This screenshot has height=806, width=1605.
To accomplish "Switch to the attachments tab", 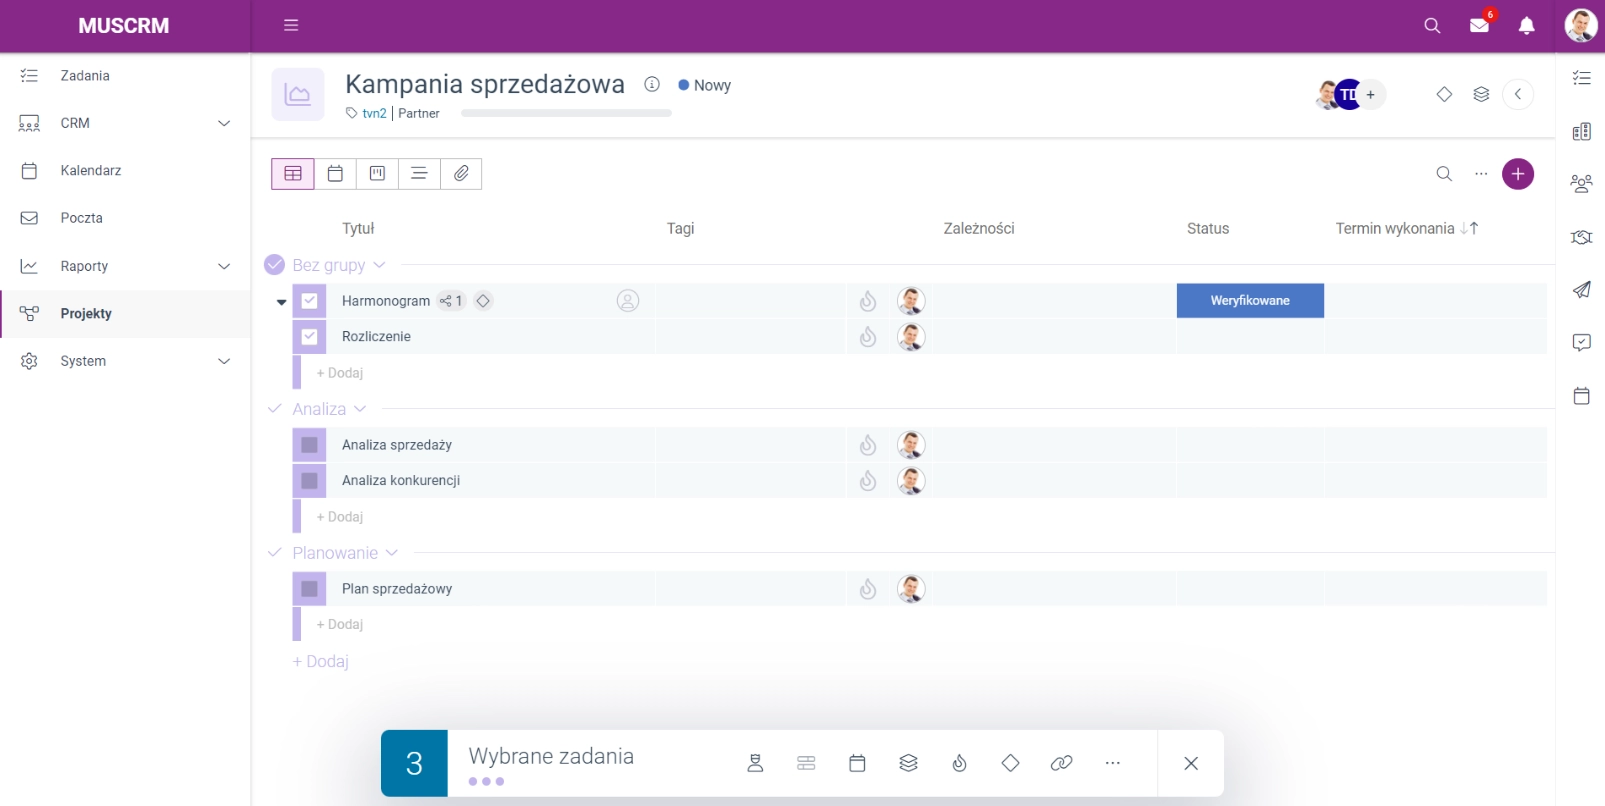I will point(461,174).
